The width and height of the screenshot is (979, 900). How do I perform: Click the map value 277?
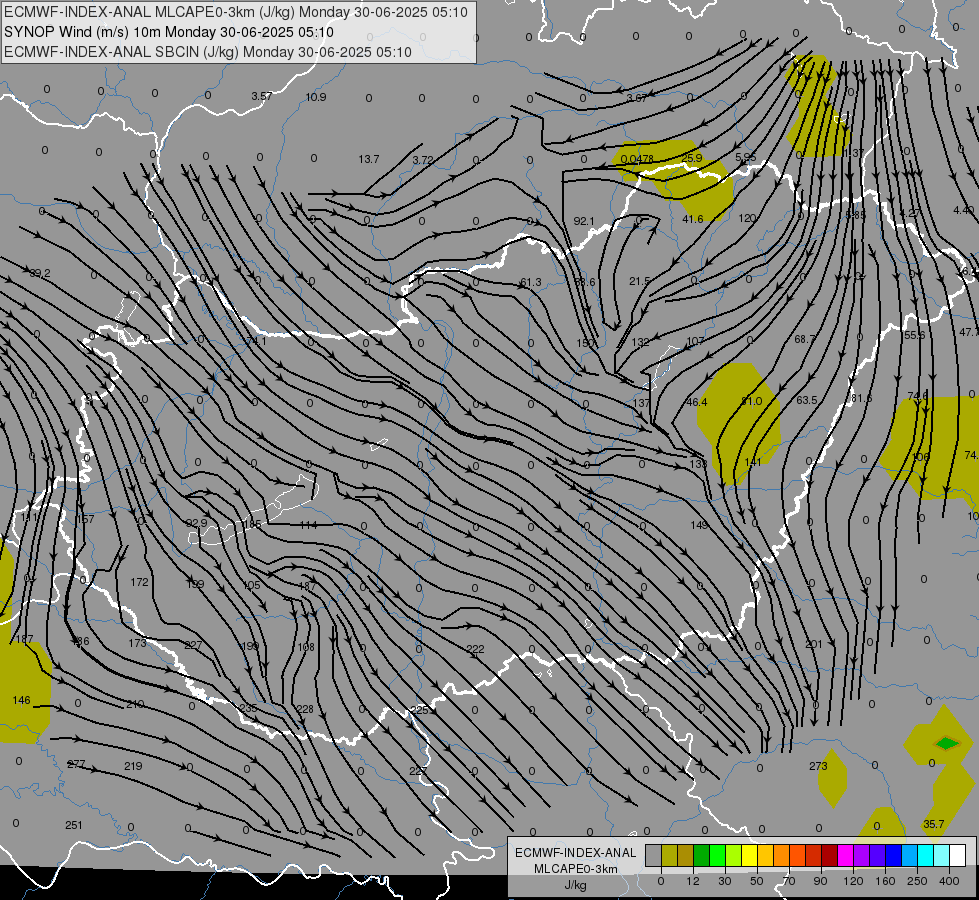click(x=76, y=764)
